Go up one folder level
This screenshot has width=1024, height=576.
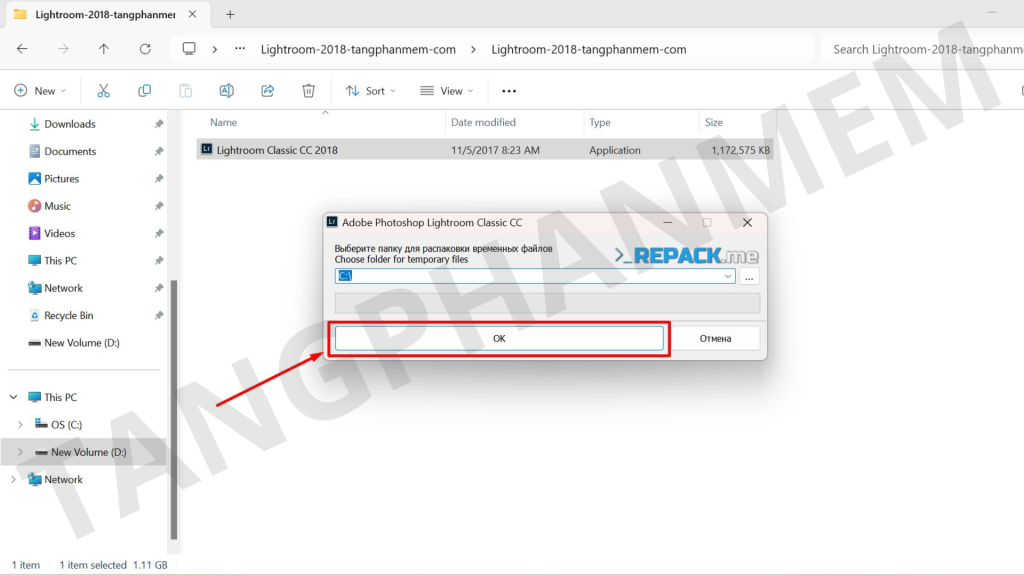point(104,49)
